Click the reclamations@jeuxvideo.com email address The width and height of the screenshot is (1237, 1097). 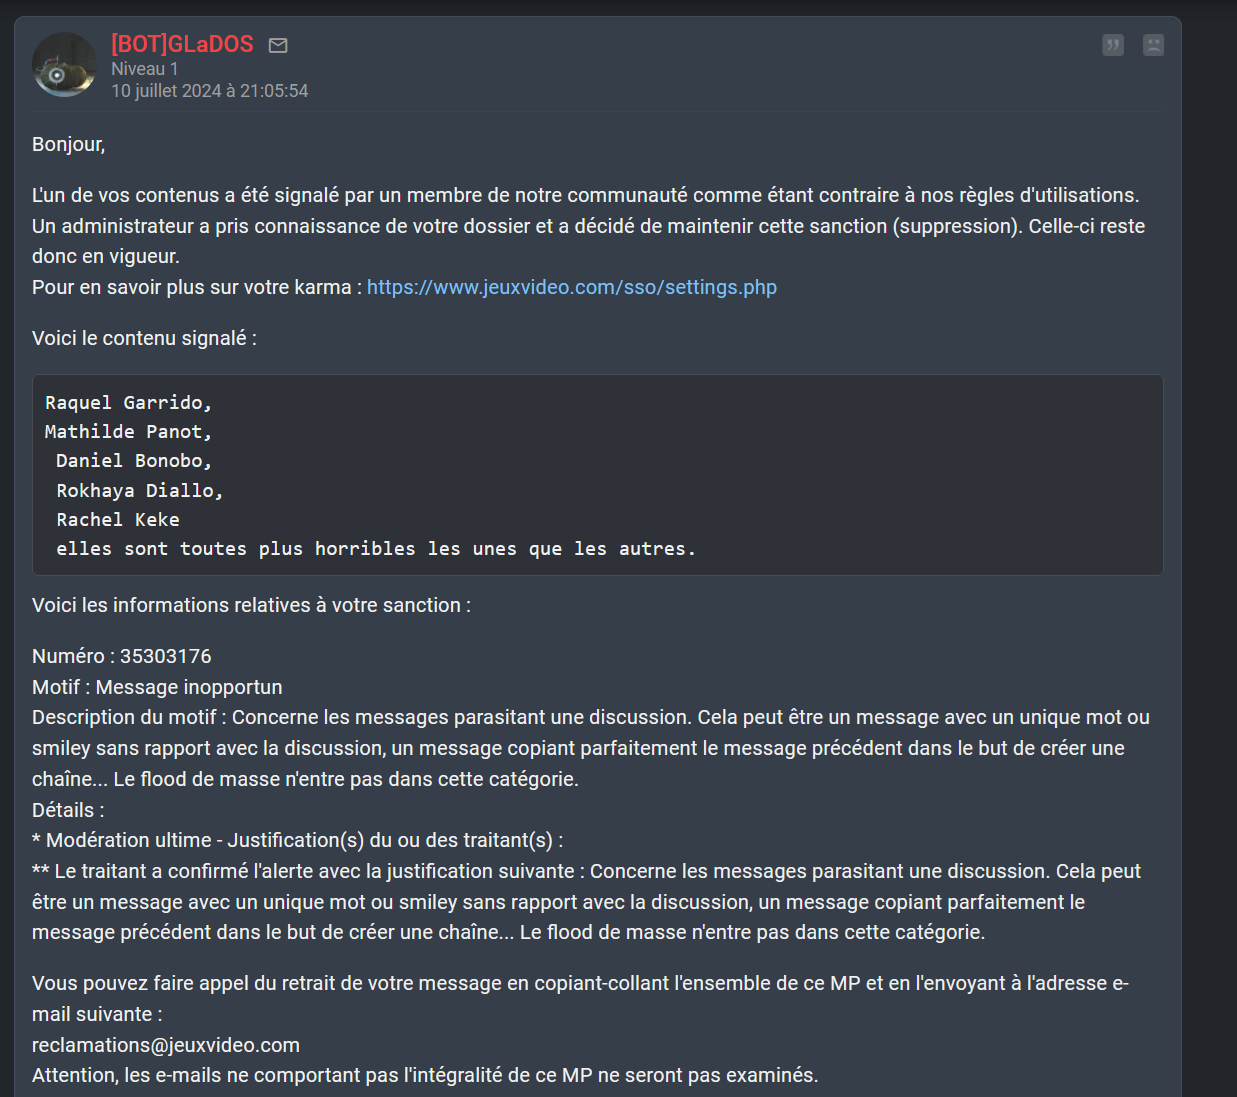pyautogui.click(x=166, y=1045)
